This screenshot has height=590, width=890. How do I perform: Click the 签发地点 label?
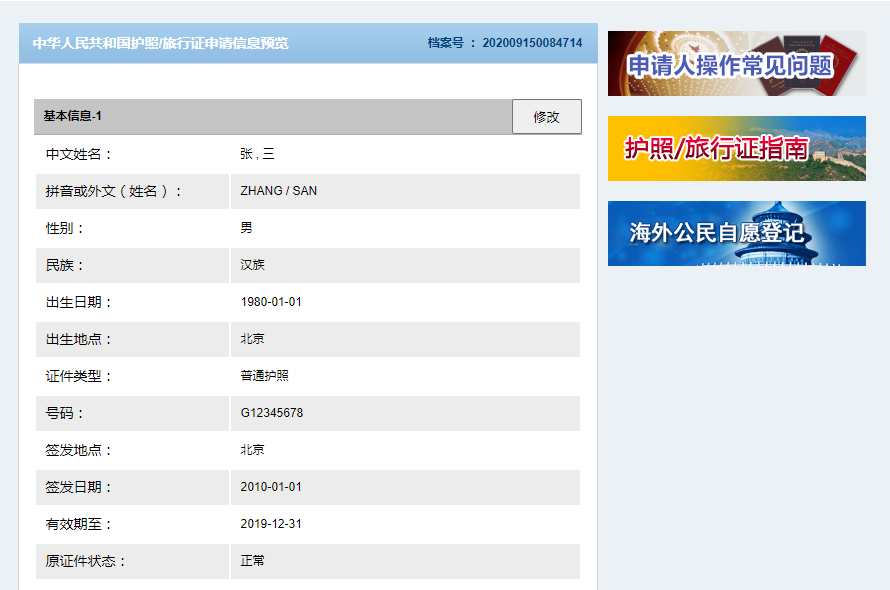(x=79, y=450)
